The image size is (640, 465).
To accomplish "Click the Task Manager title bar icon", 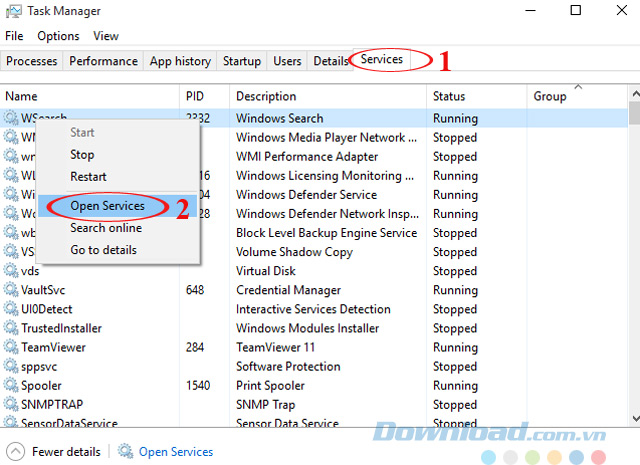I will tap(13, 12).
